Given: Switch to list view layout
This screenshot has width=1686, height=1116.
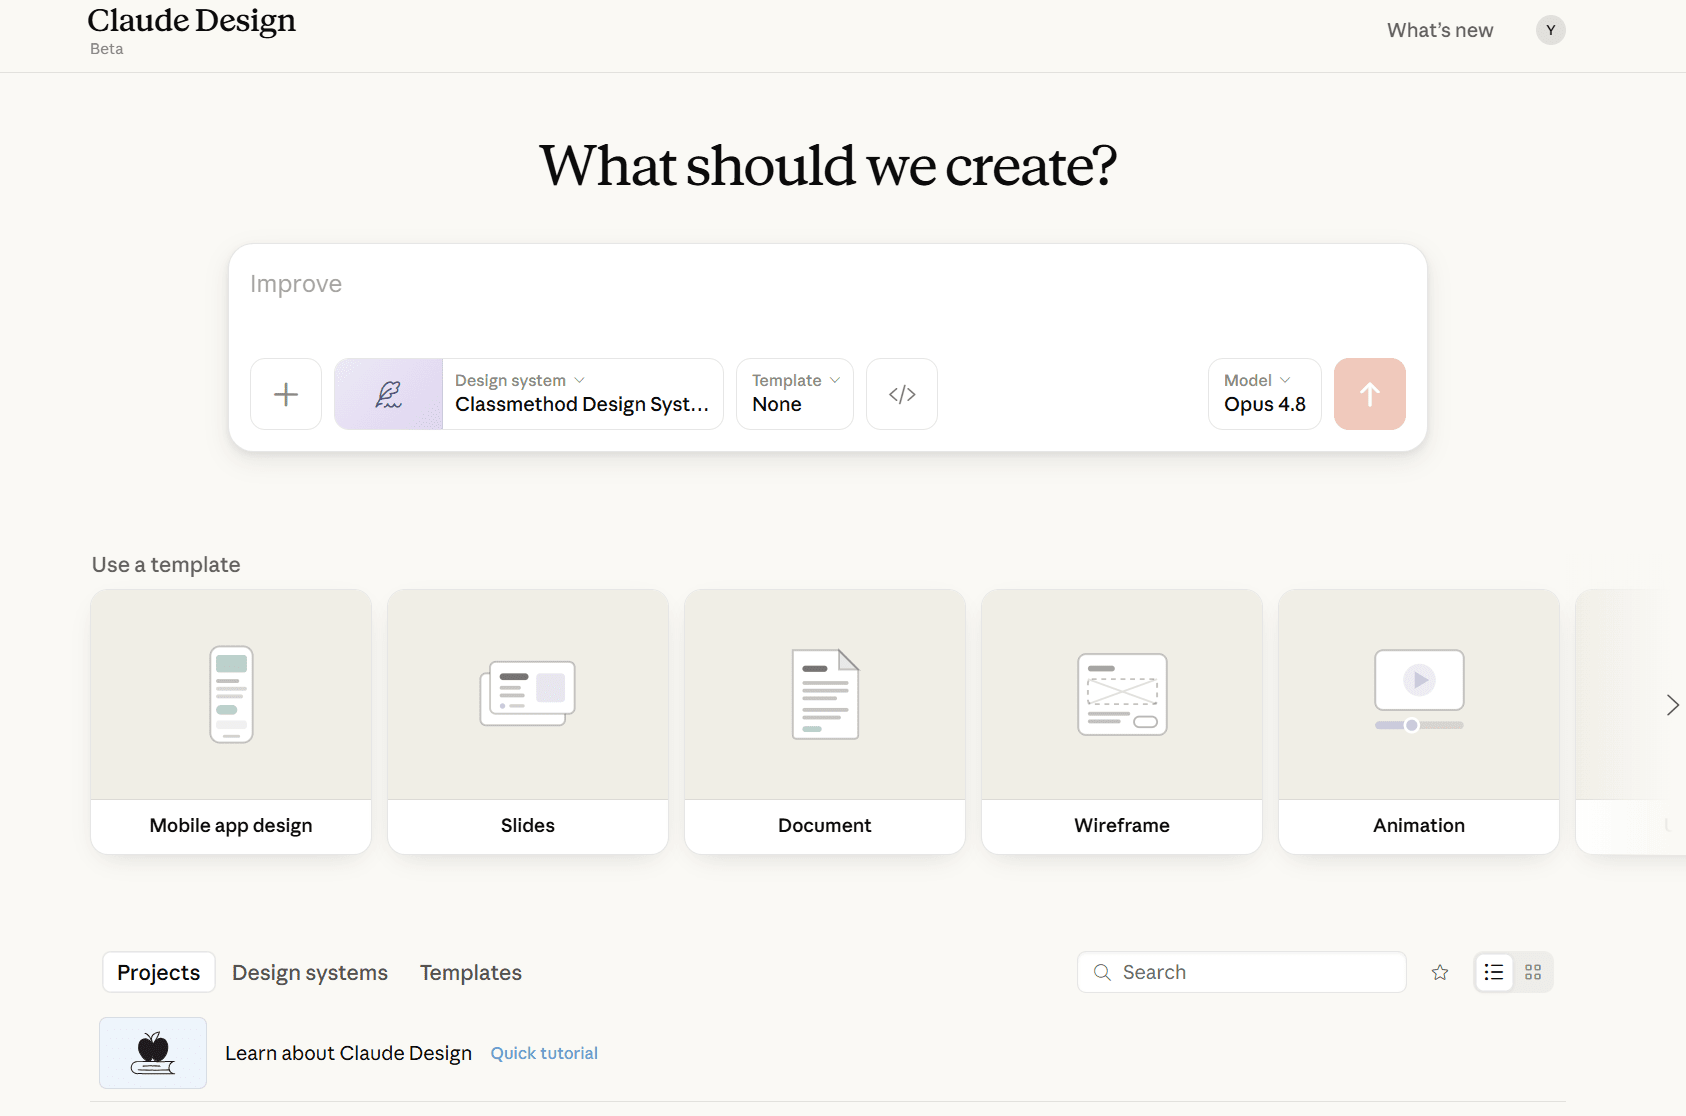Looking at the screenshot, I should click(x=1494, y=972).
